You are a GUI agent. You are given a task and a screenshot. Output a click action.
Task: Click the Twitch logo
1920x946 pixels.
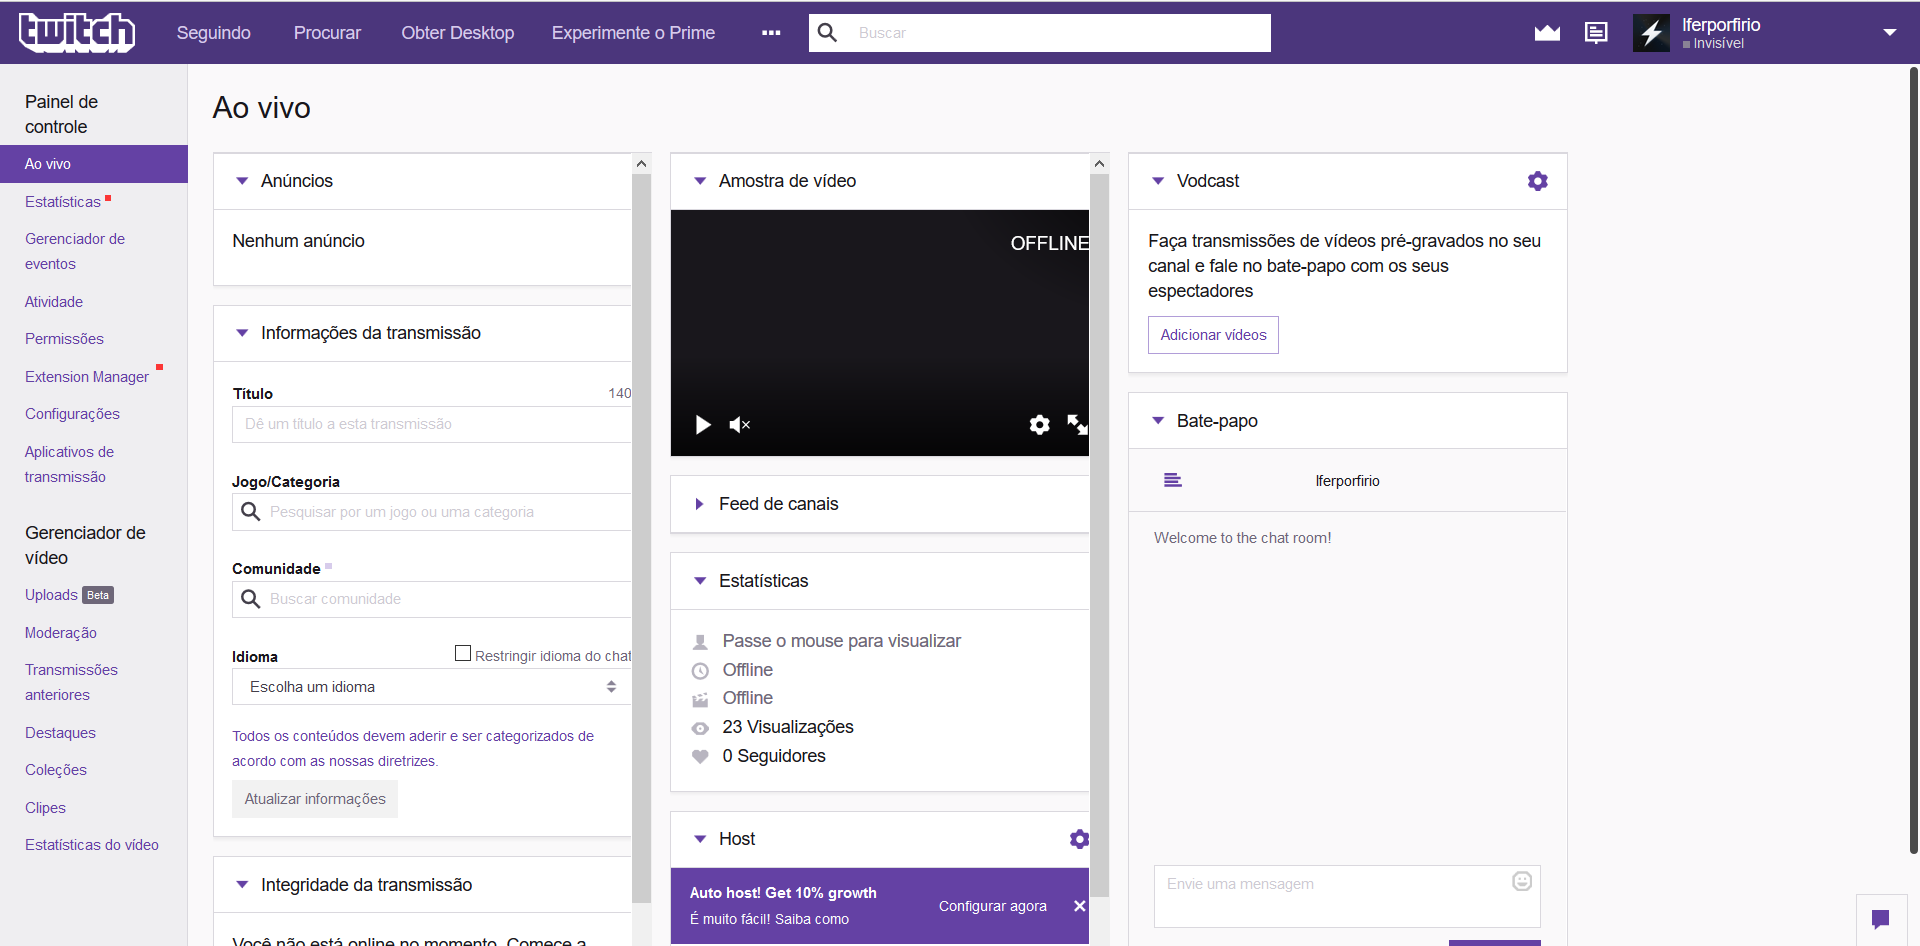point(77,33)
